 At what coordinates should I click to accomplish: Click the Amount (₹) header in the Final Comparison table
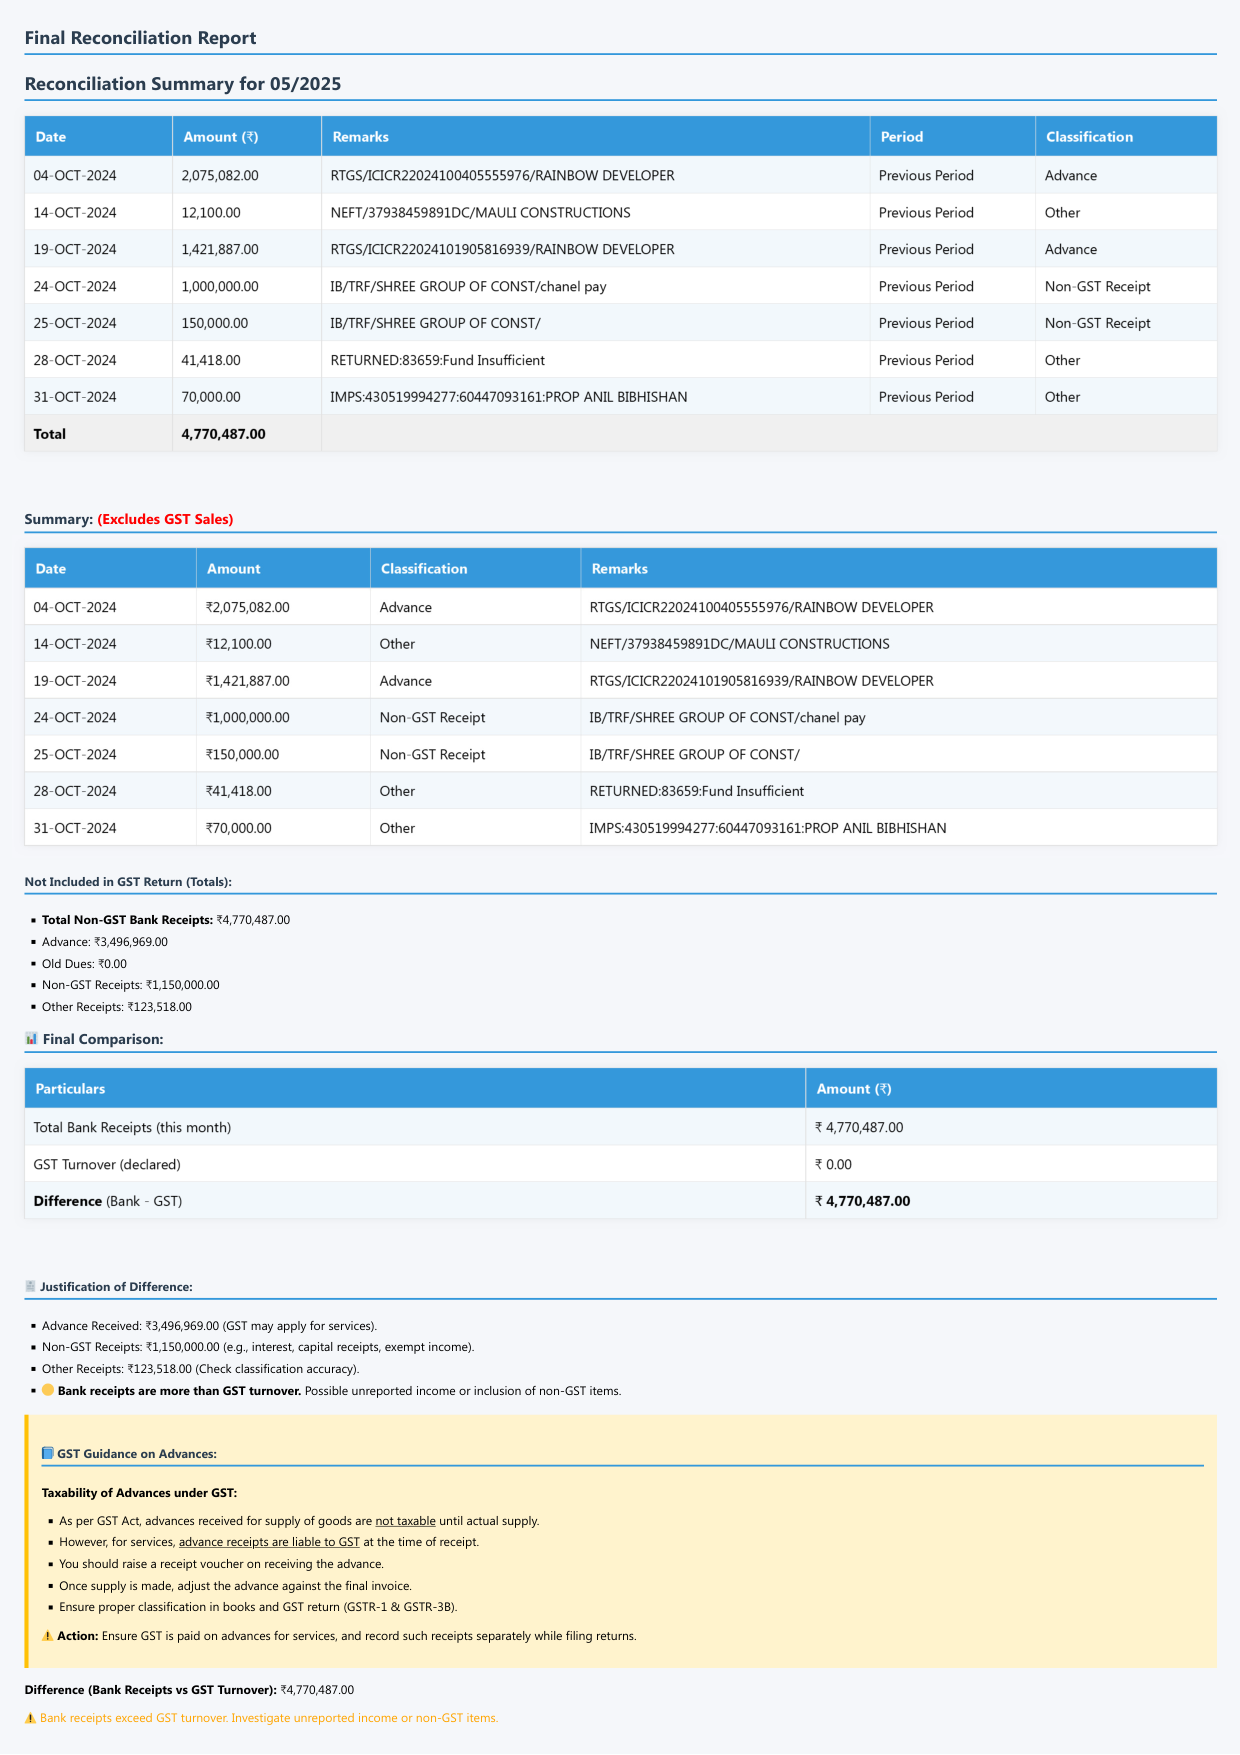(x=854, y=1089)
